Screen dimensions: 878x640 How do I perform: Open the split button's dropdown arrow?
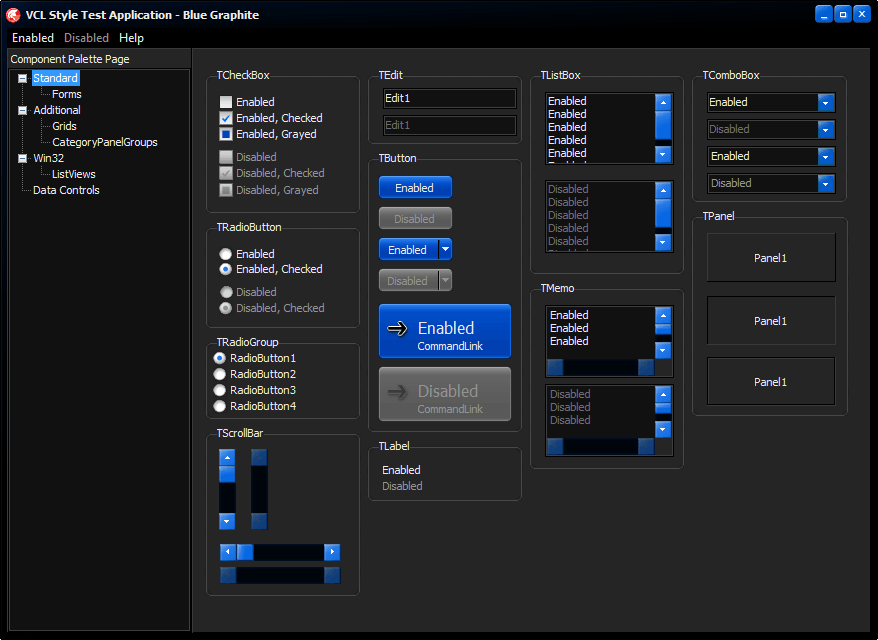[x=446, y=250]
